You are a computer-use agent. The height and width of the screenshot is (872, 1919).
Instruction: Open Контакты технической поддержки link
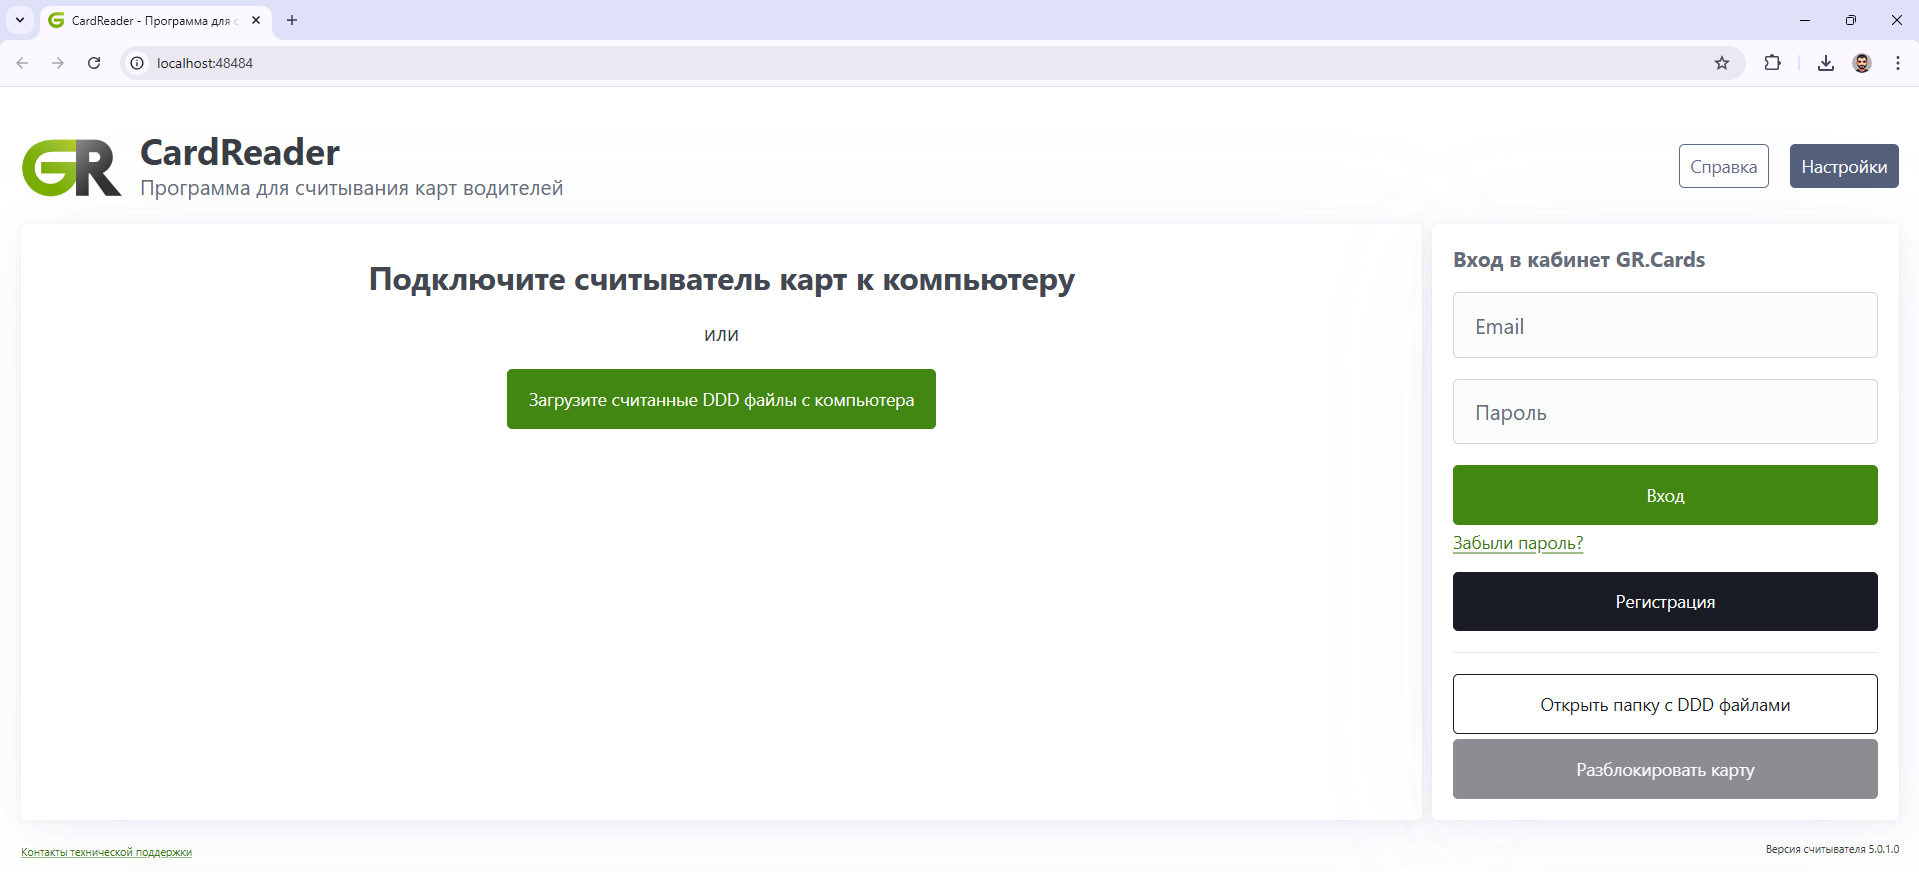tap(106, 852)
